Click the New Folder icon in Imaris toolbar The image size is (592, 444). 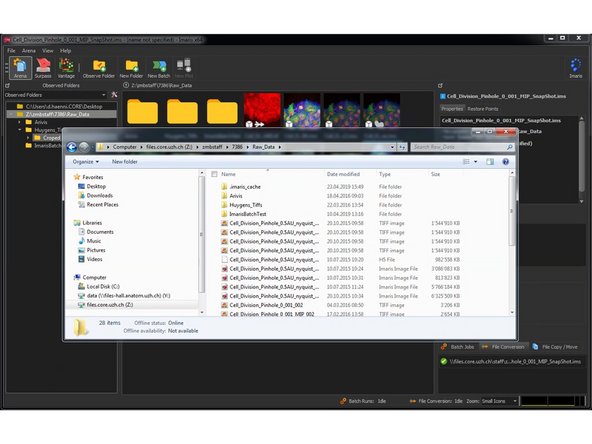131,69
